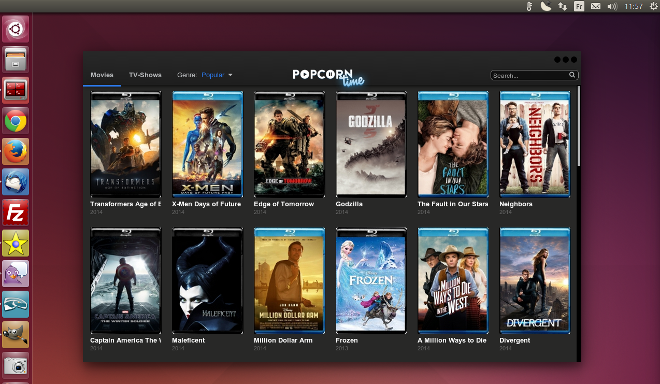Open the mail indicator in top bar

(x=595, y=6)
